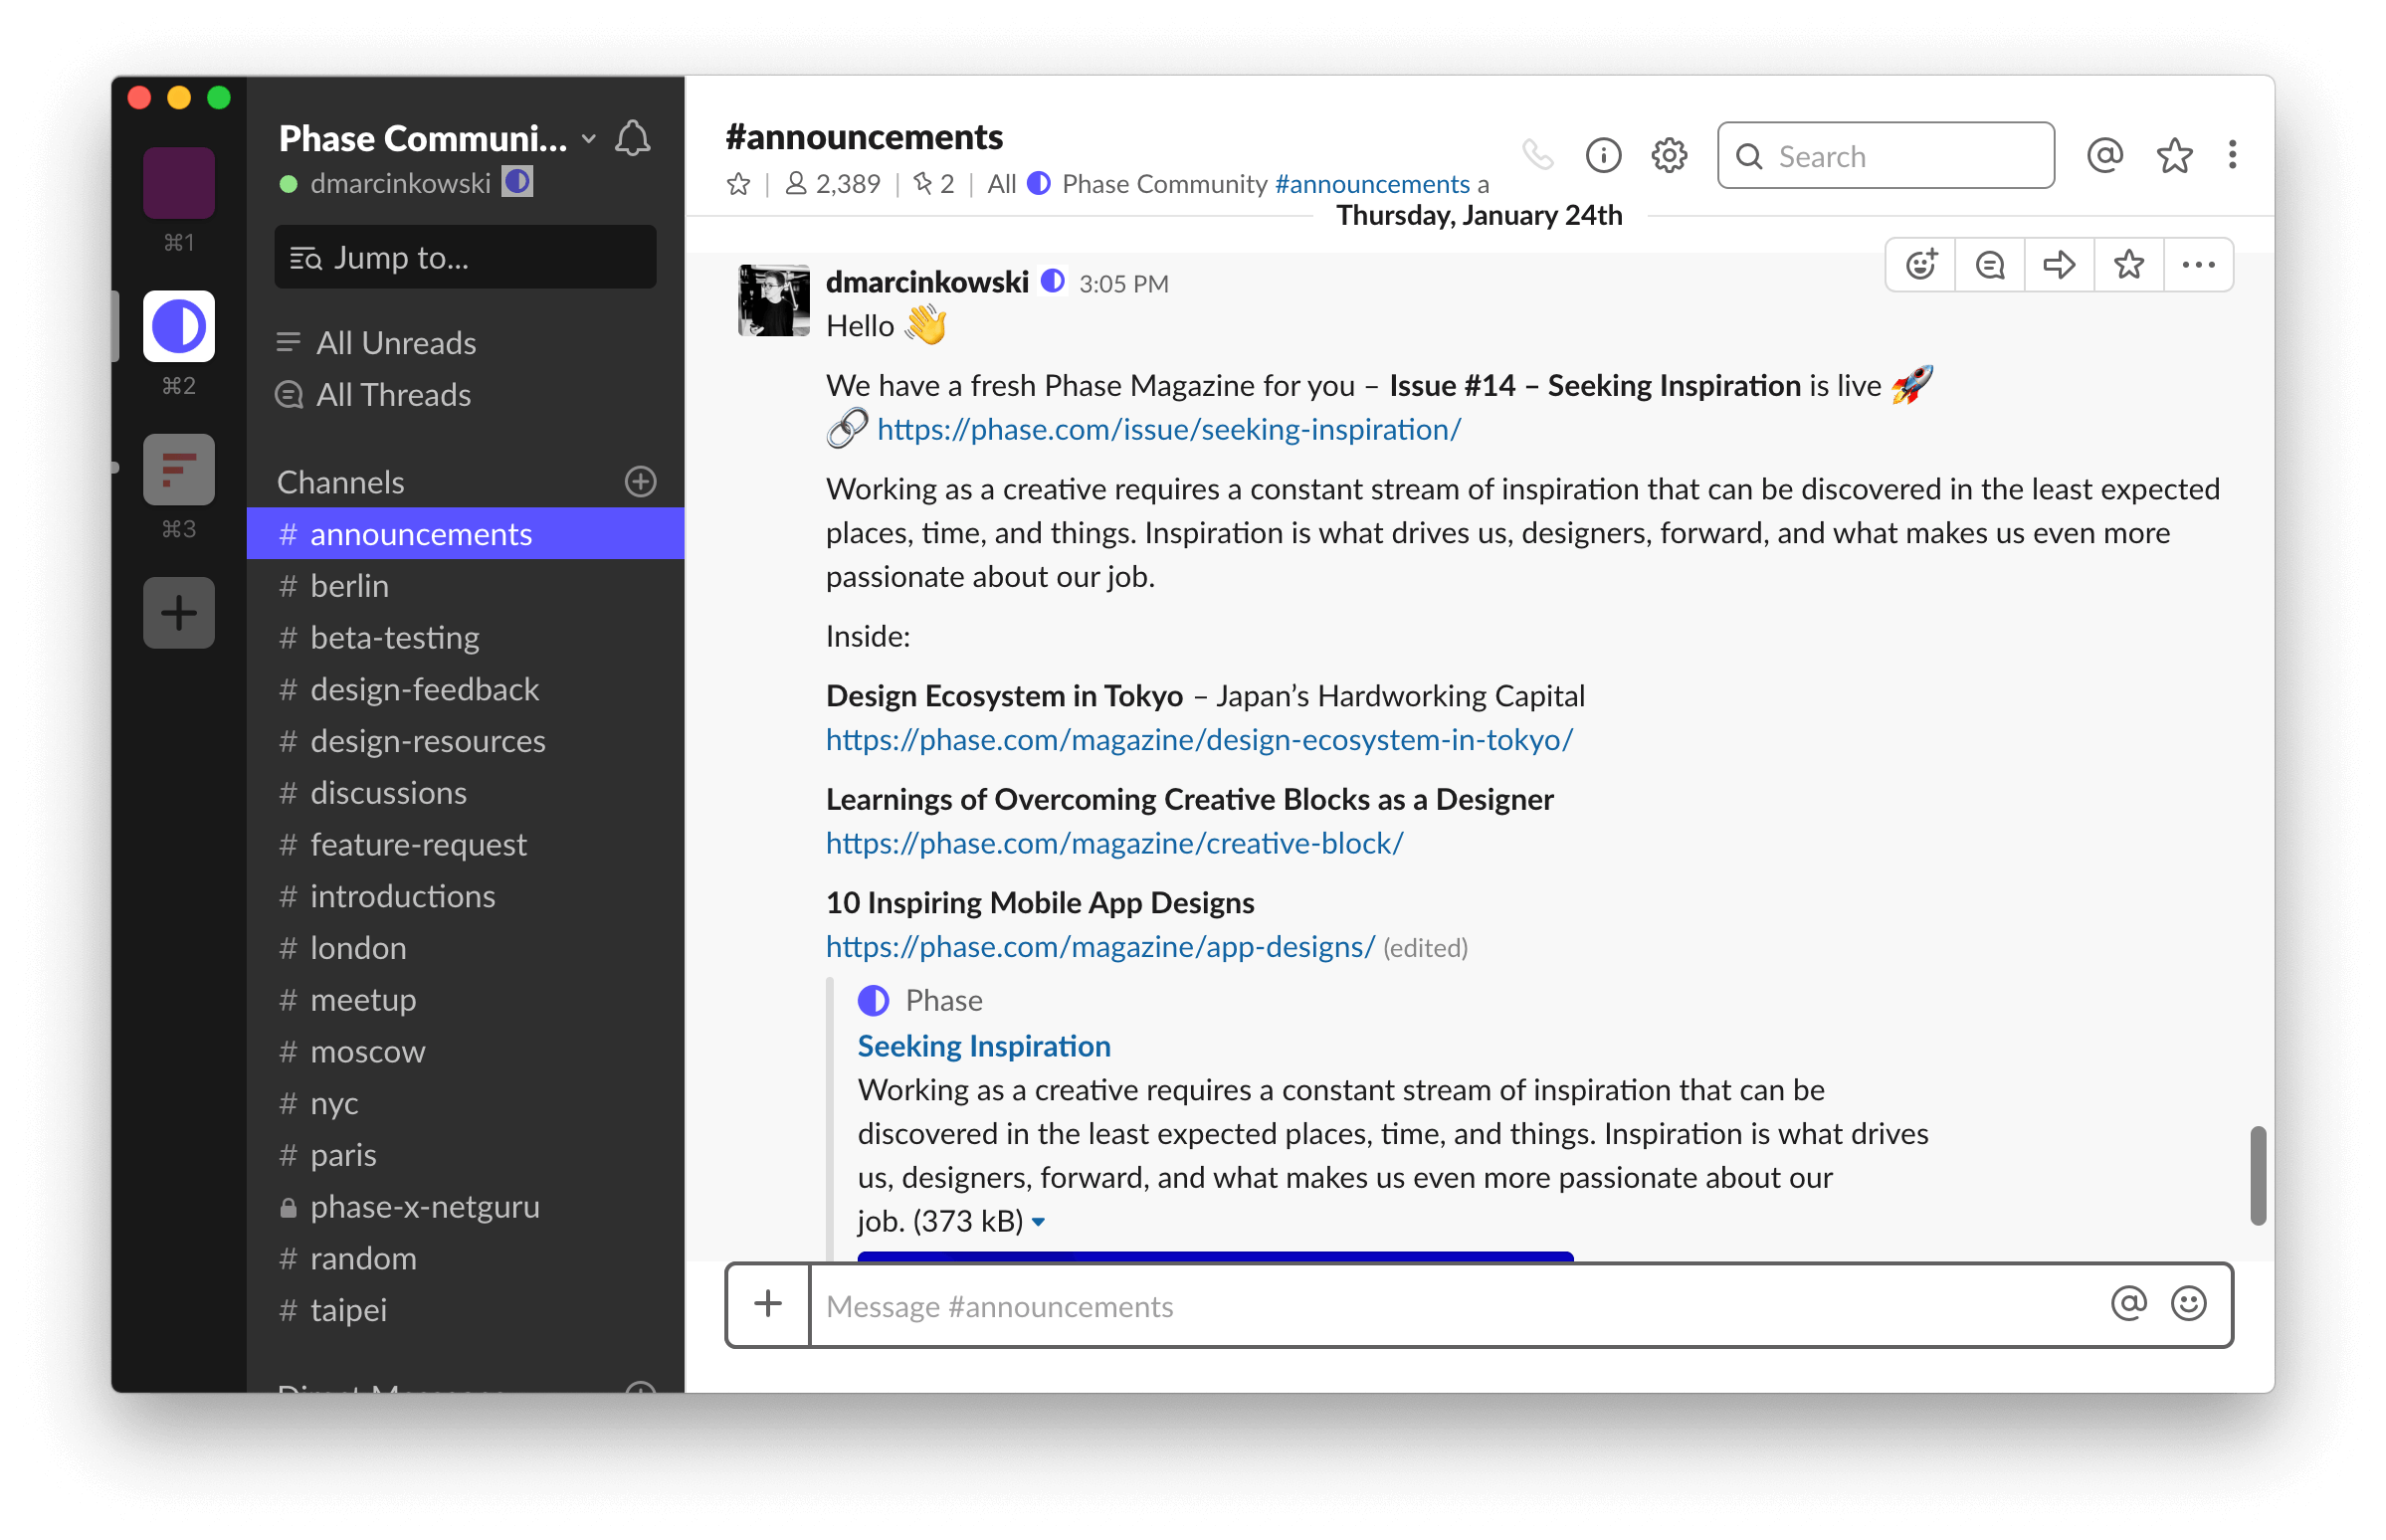The height and width of the screenshot is (1540, 2386).
Task: Share the message with arrow icon
Action: point(2059,264)
